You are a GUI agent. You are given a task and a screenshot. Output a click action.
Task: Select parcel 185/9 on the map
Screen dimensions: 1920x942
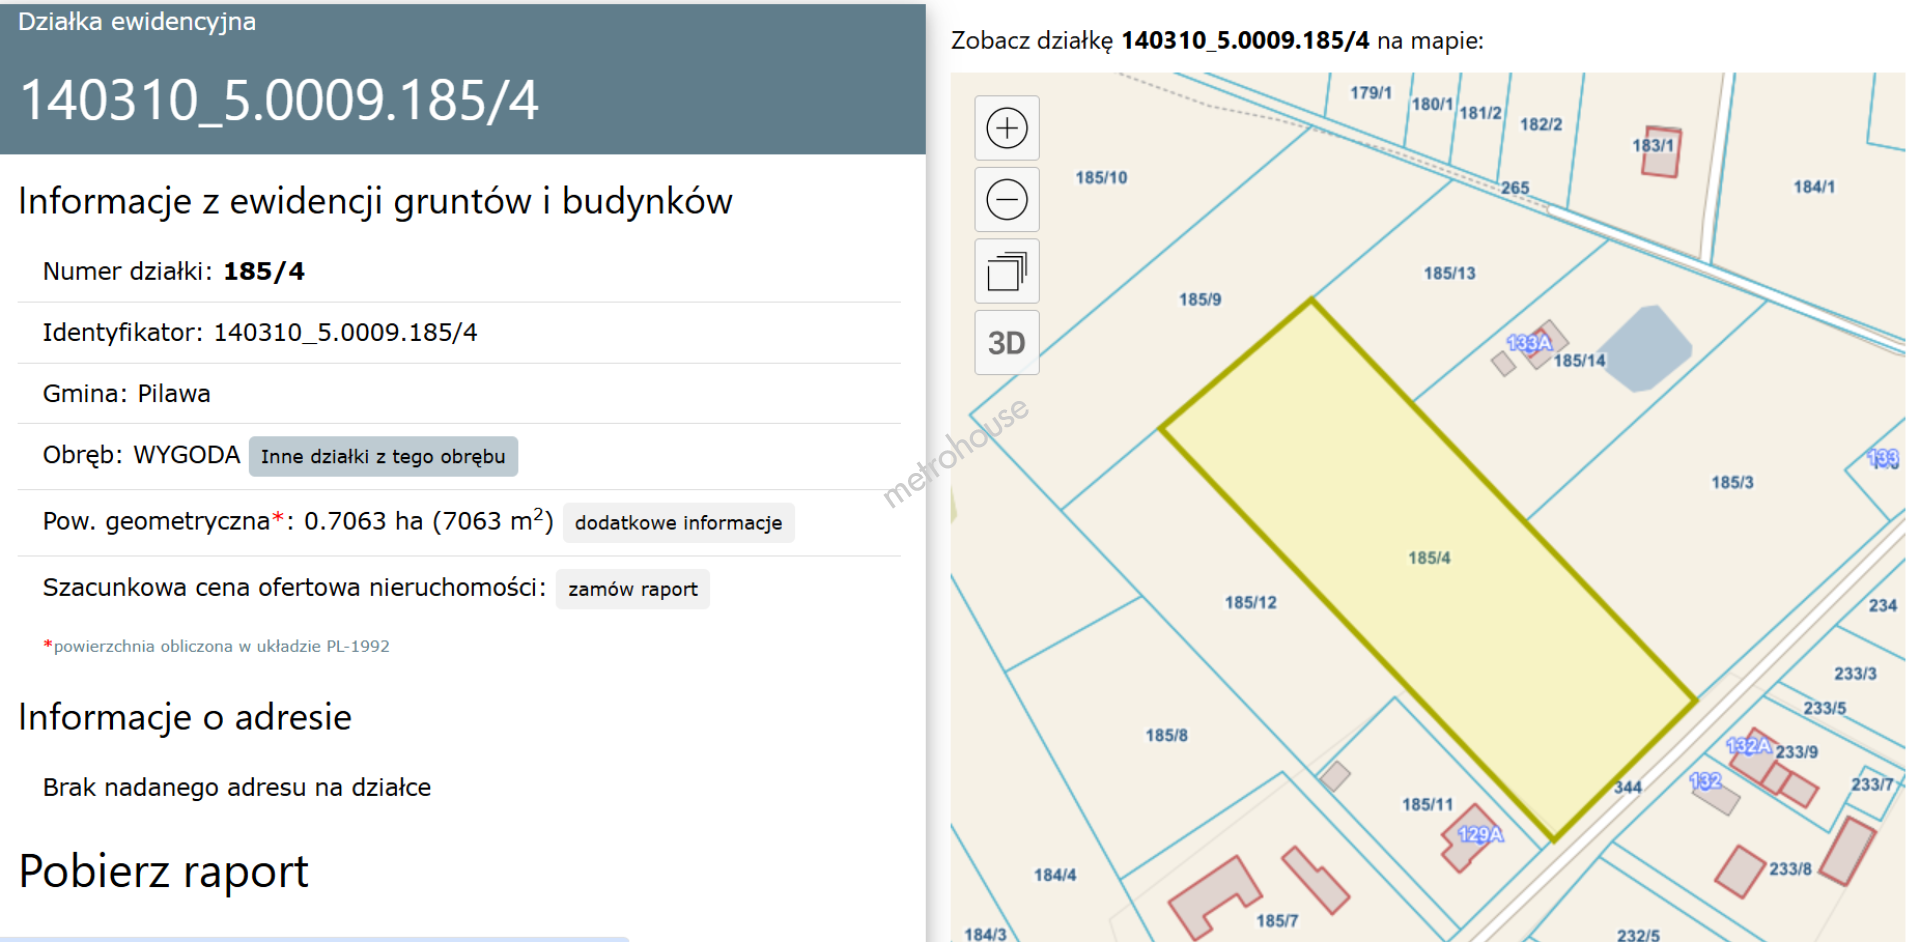pyautogui.click(x=1199, y=300)
